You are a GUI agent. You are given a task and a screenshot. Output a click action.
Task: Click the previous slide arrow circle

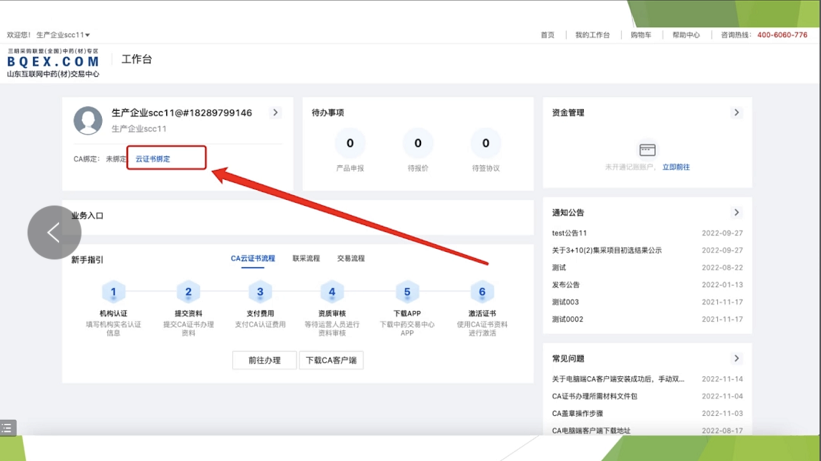pos(54,232)
